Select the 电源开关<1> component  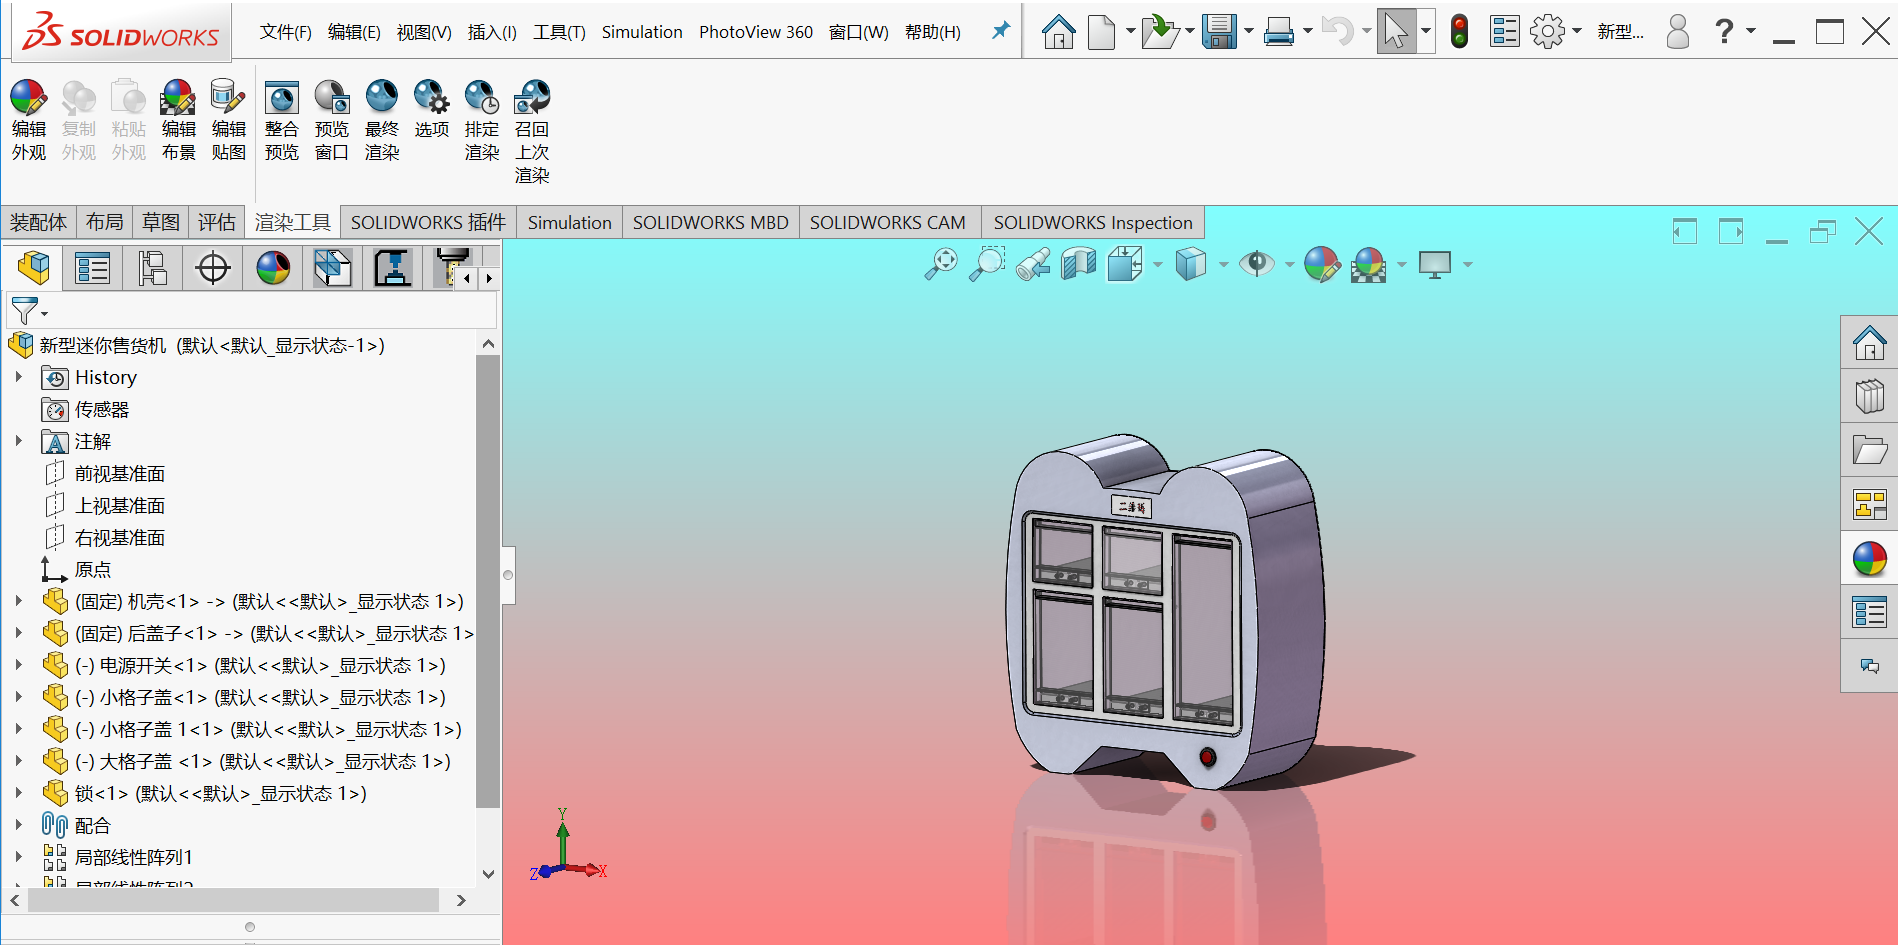(x=152, y=665)
